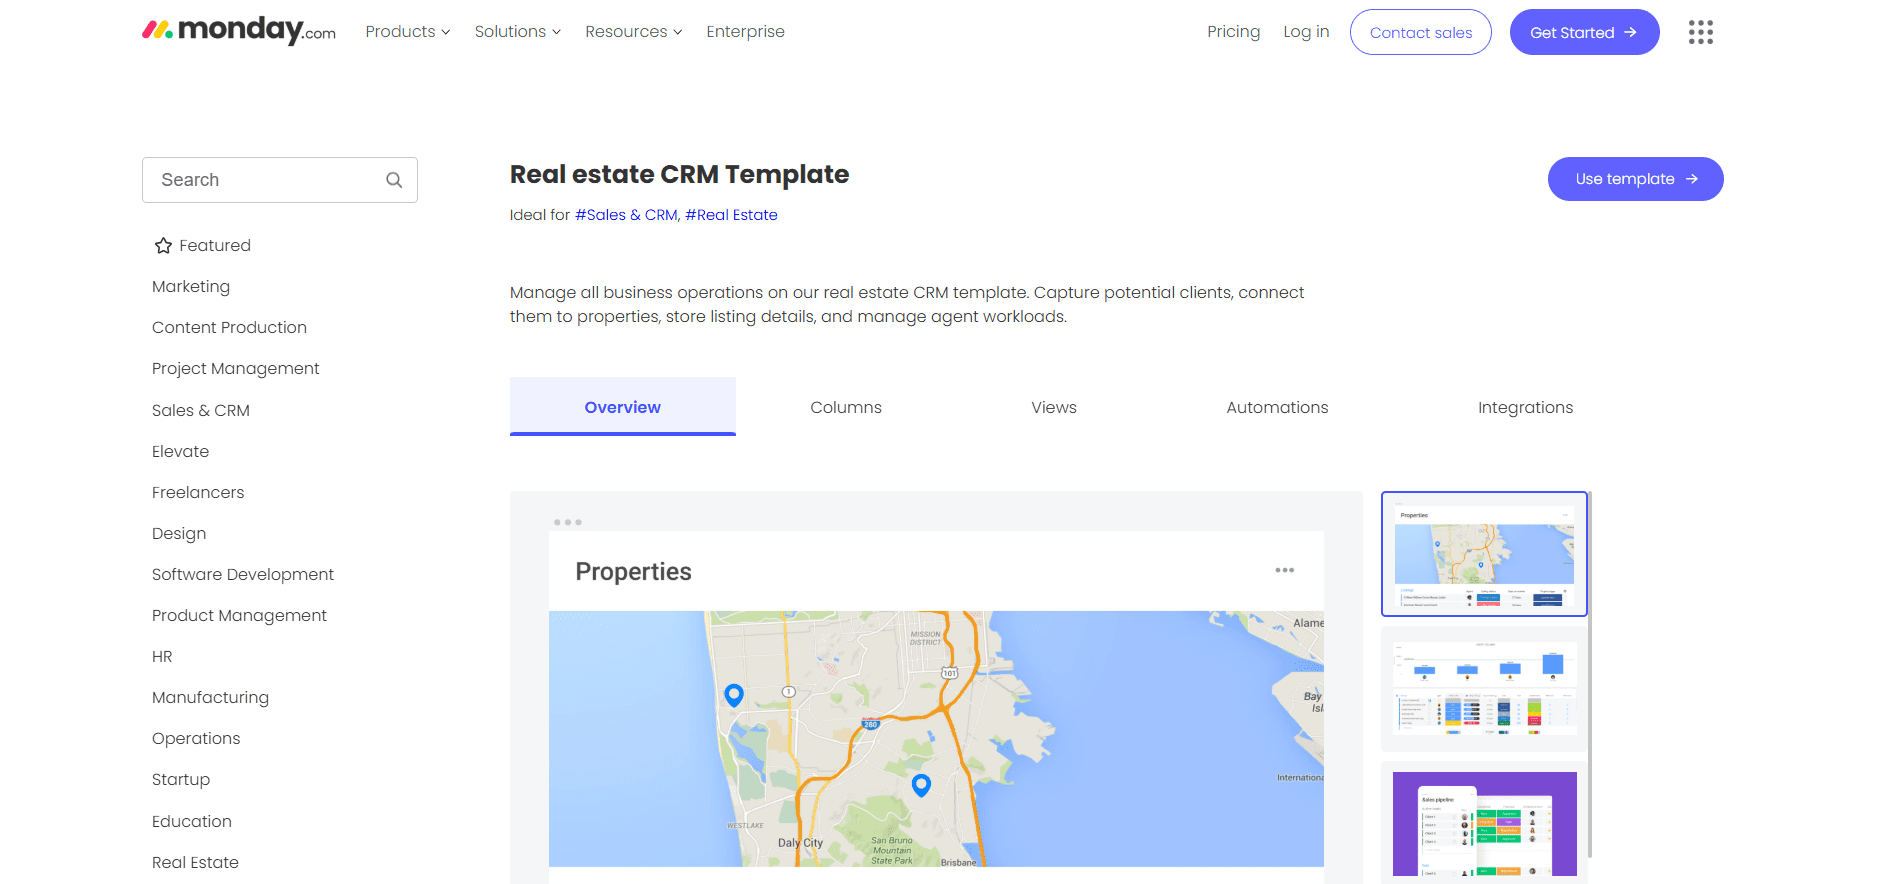This screenshot has width=1883, height=884.
Task: Open Content Production category
Action: point(229,328)
